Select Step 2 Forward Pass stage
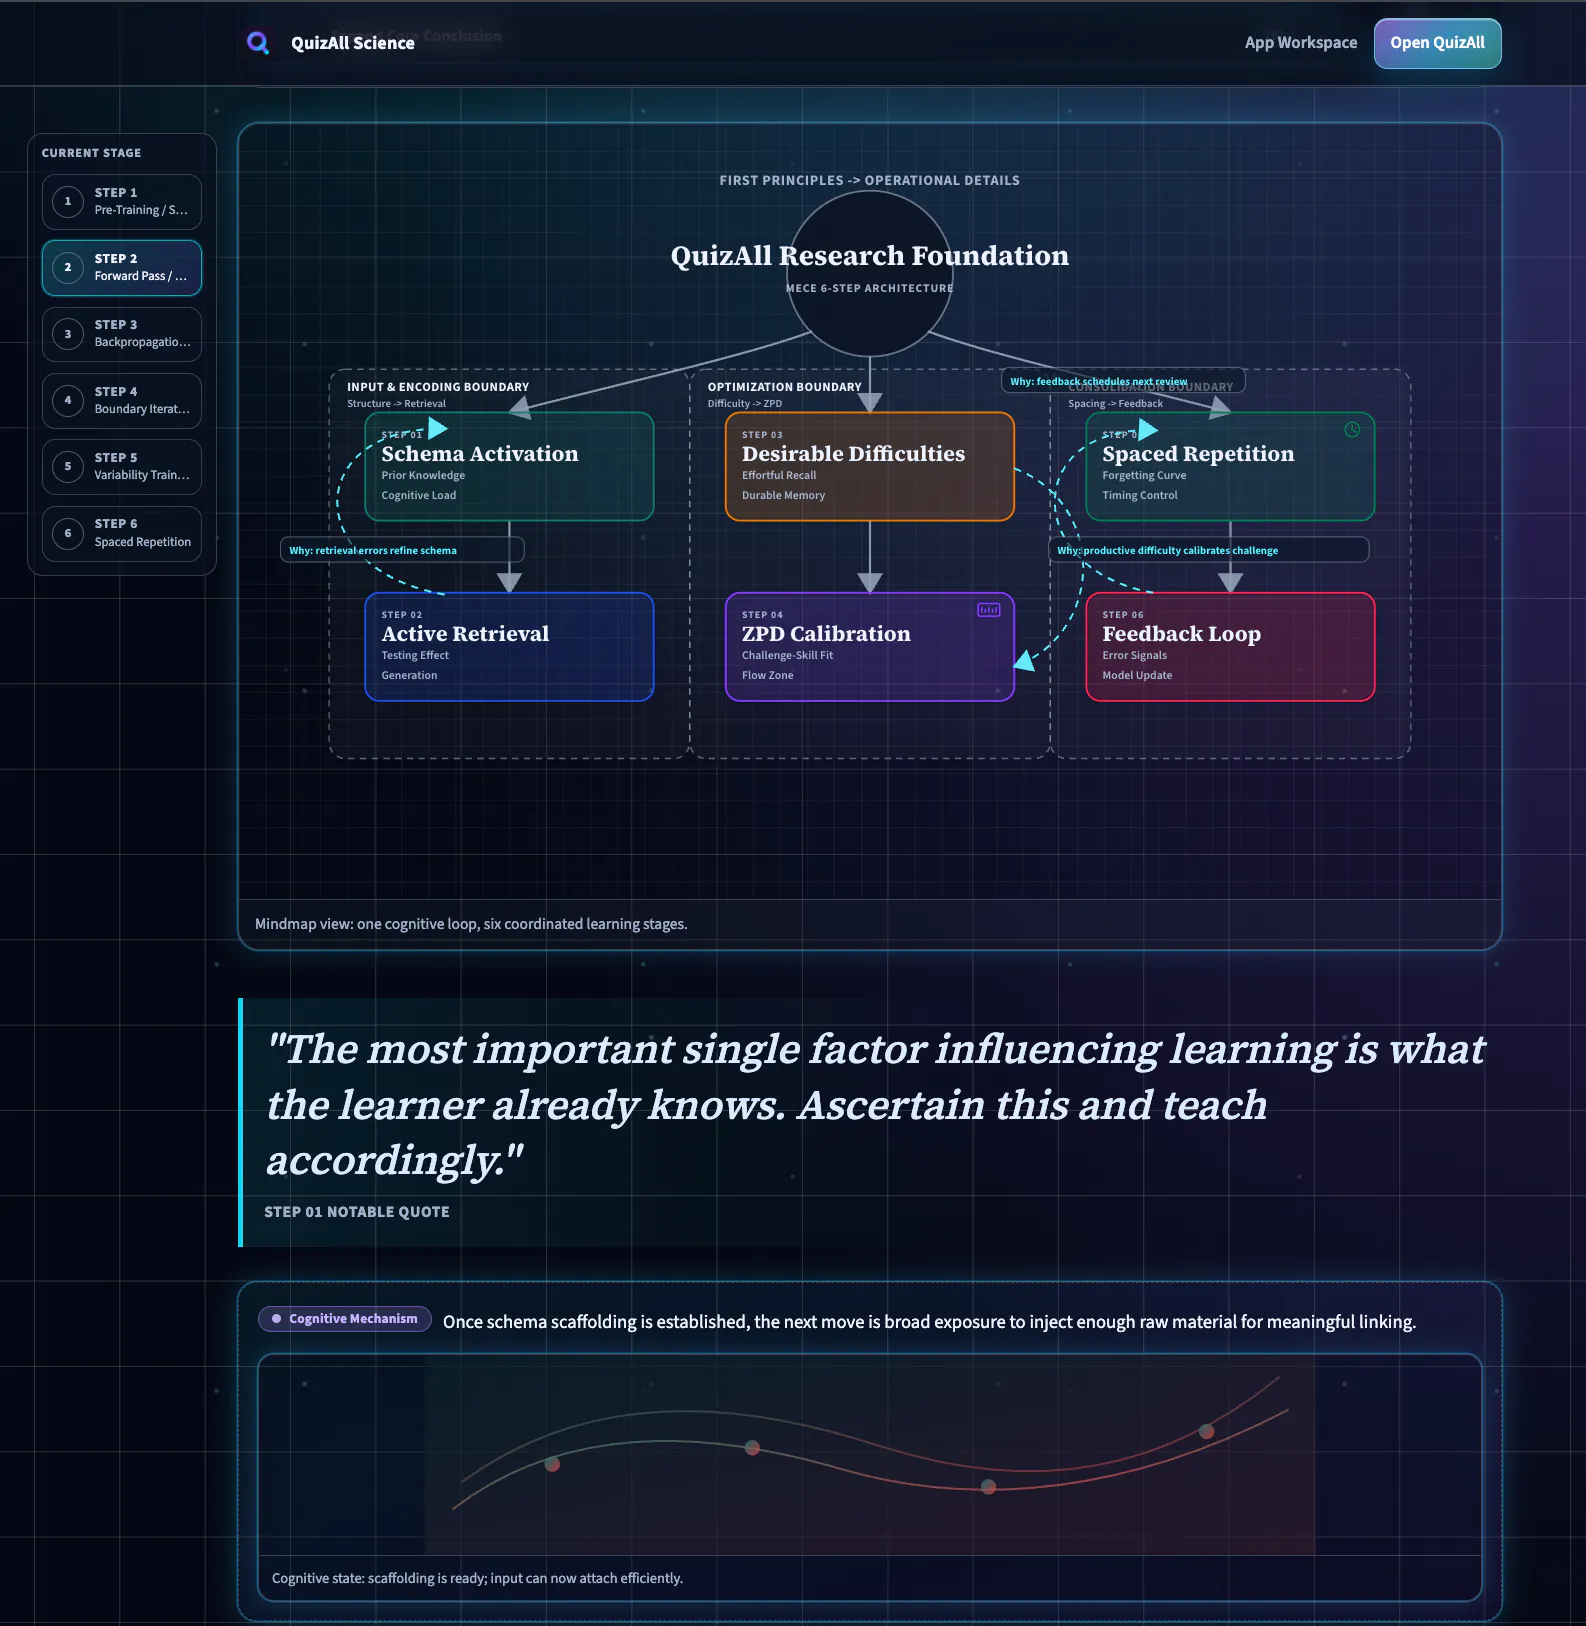The image size is (1586, 1626). point(122,268)
